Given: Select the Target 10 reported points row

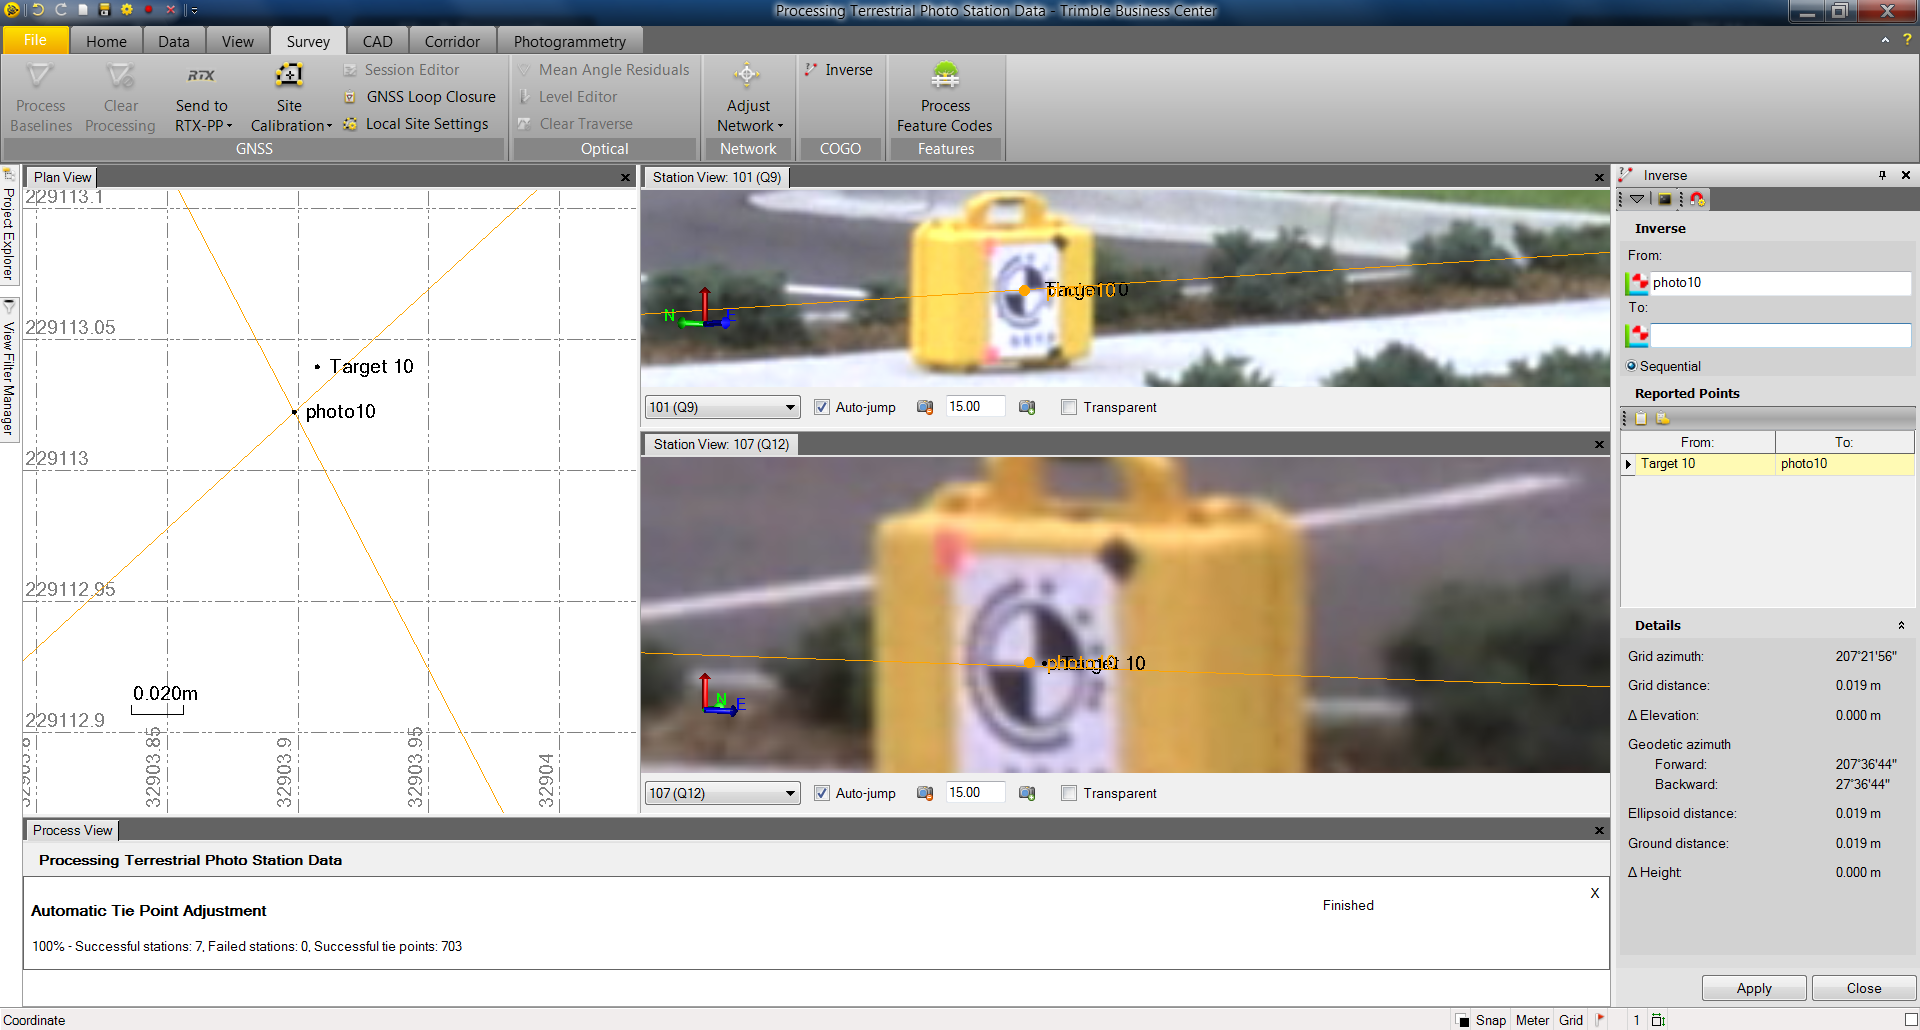Looking at the screenshot, I should point(1700,464).
